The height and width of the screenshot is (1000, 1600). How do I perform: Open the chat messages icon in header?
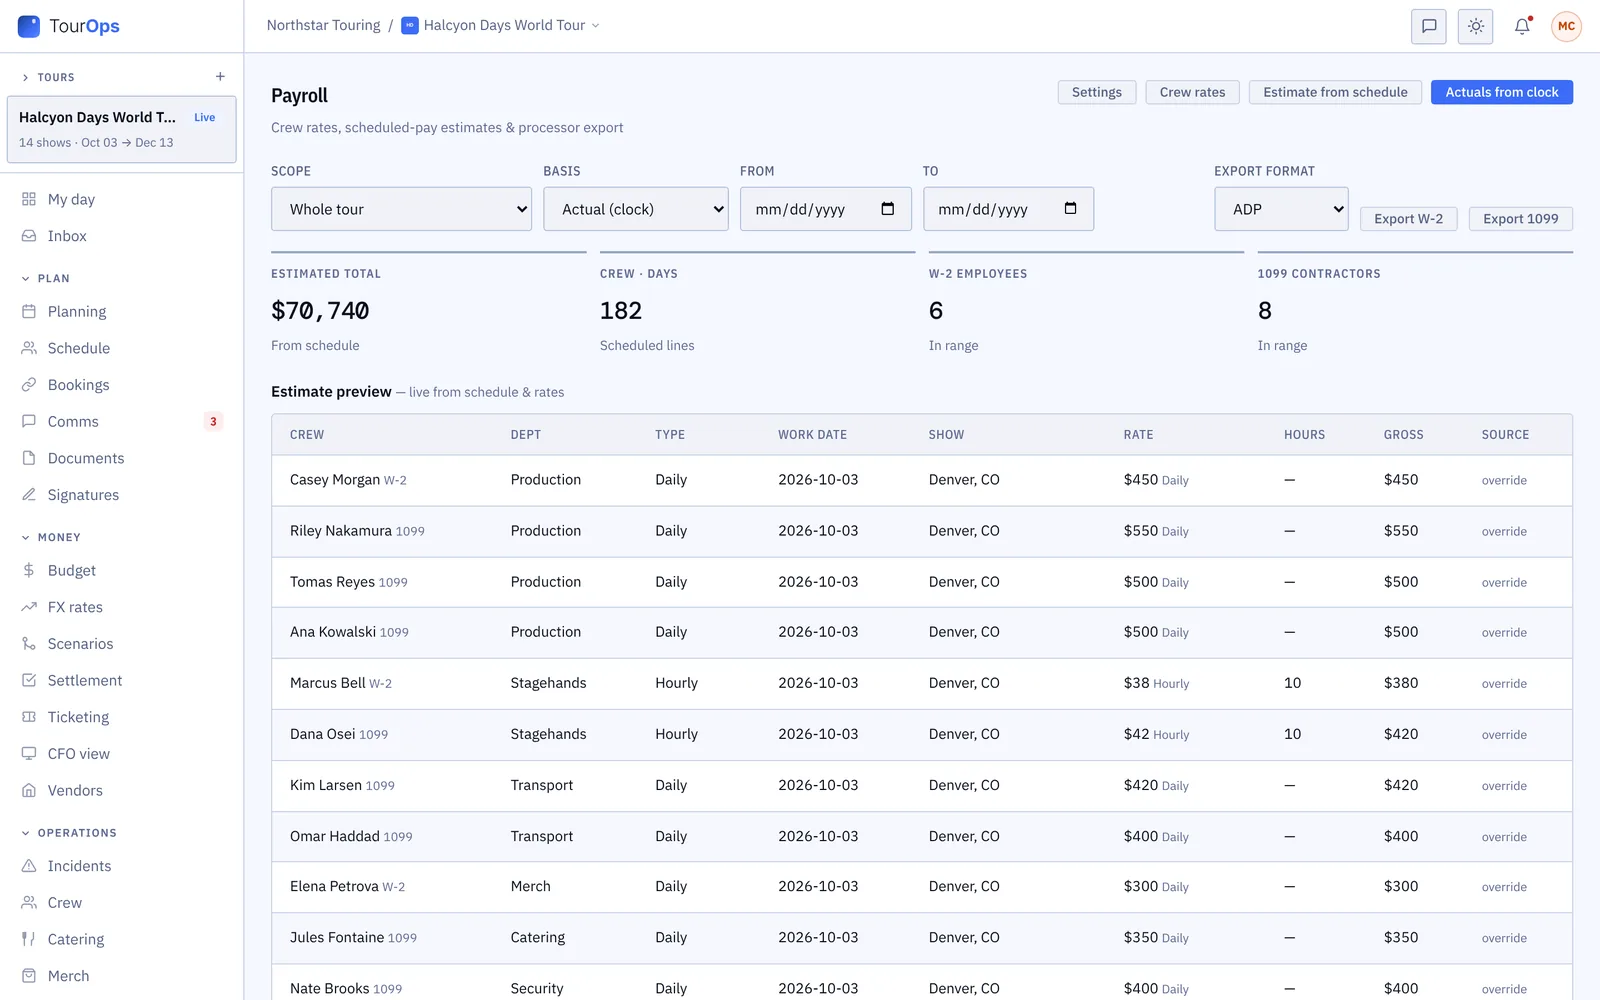(x=1429, y=26)
